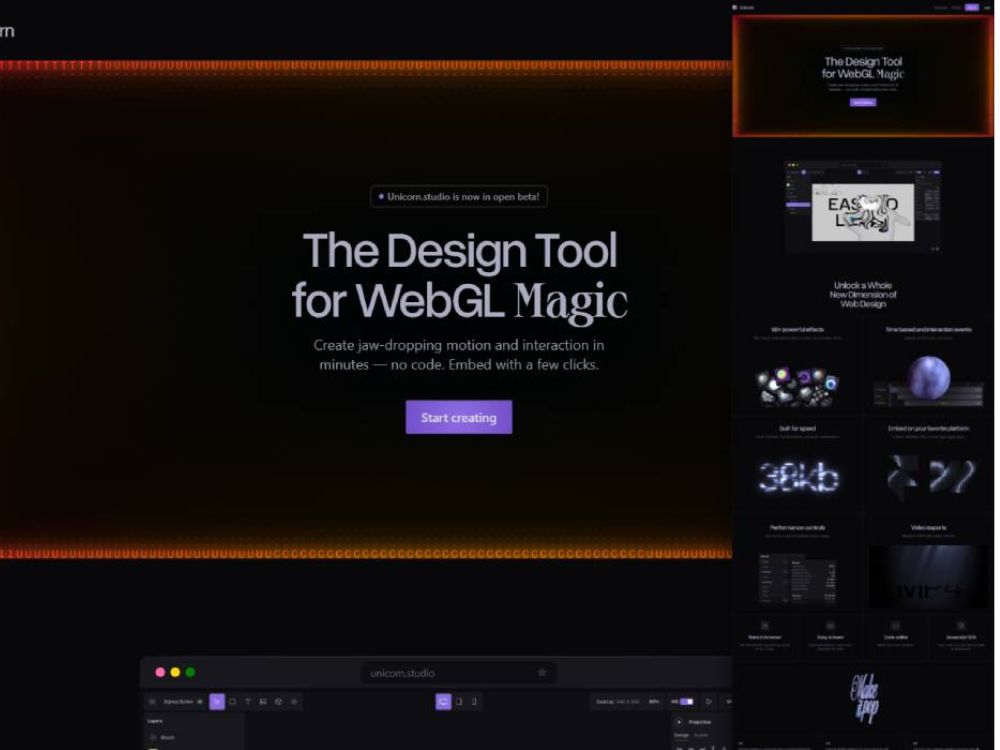Image resolution: width=1000 pixels, height=750 pixels.
Task: Click the small Start creating button in preview
Action: pyautogui.click(x=863, y=102)
